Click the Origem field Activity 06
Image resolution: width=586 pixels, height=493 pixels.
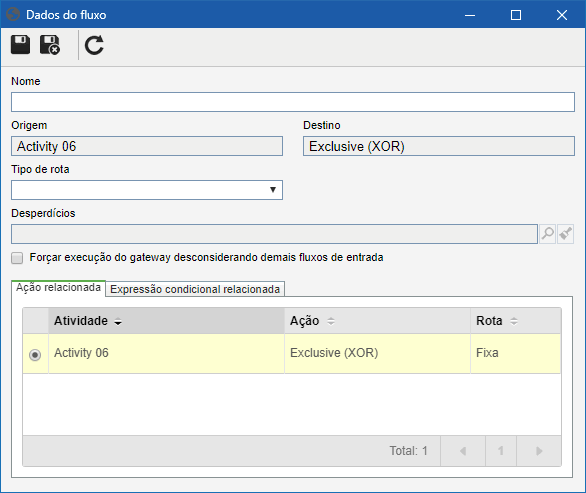(x=147, y=146)
